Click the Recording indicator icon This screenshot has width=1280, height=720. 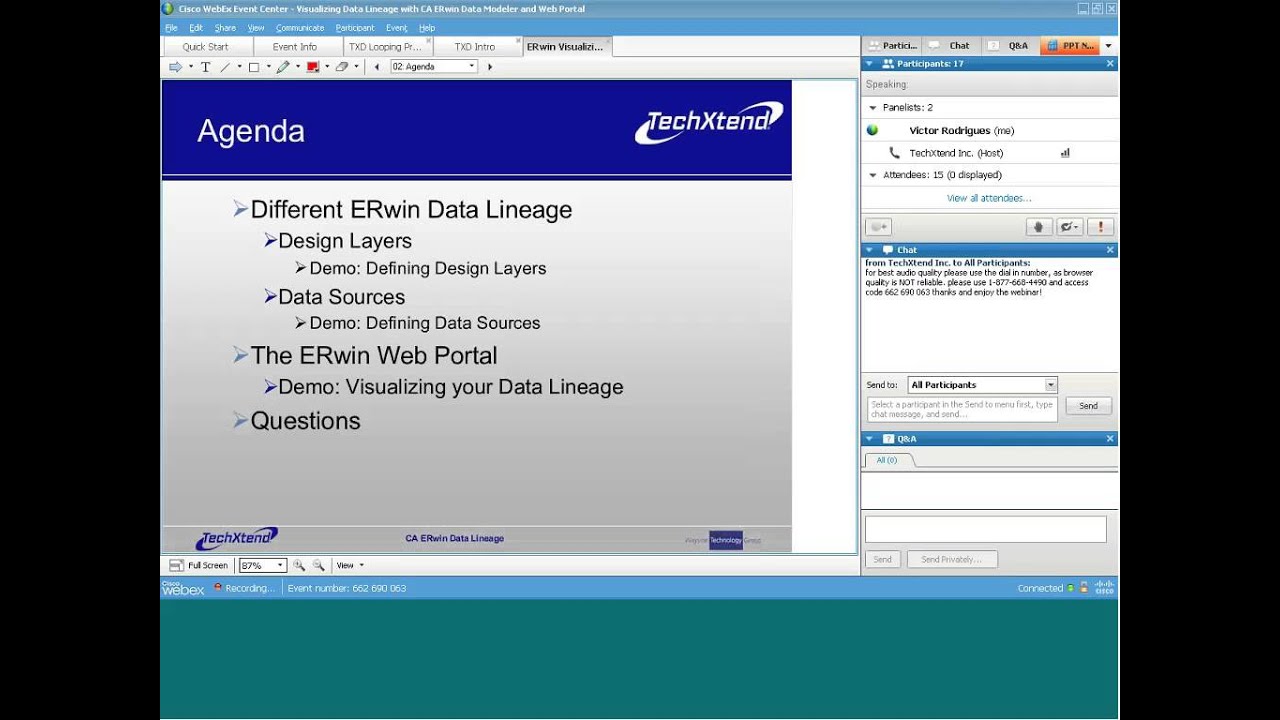pyautogui.click(x=218, y=587)
